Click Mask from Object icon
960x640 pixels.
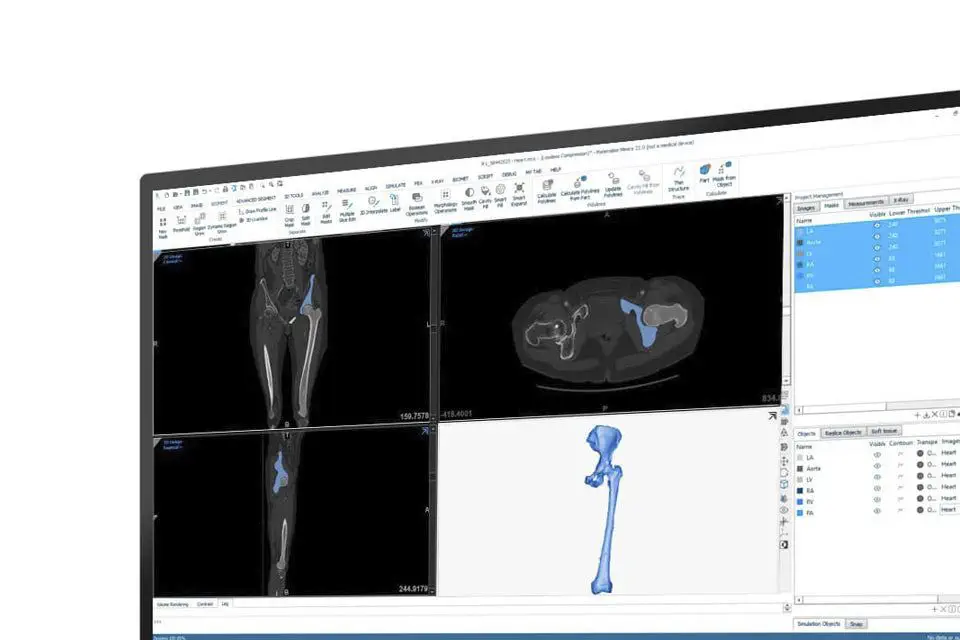pyautogui.click(x=725, y=169)
